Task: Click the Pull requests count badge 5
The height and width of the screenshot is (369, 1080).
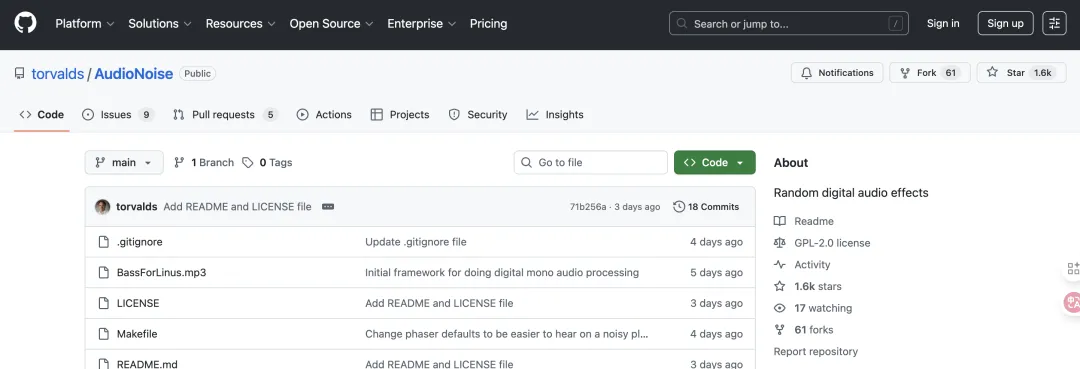Action: 271,115
